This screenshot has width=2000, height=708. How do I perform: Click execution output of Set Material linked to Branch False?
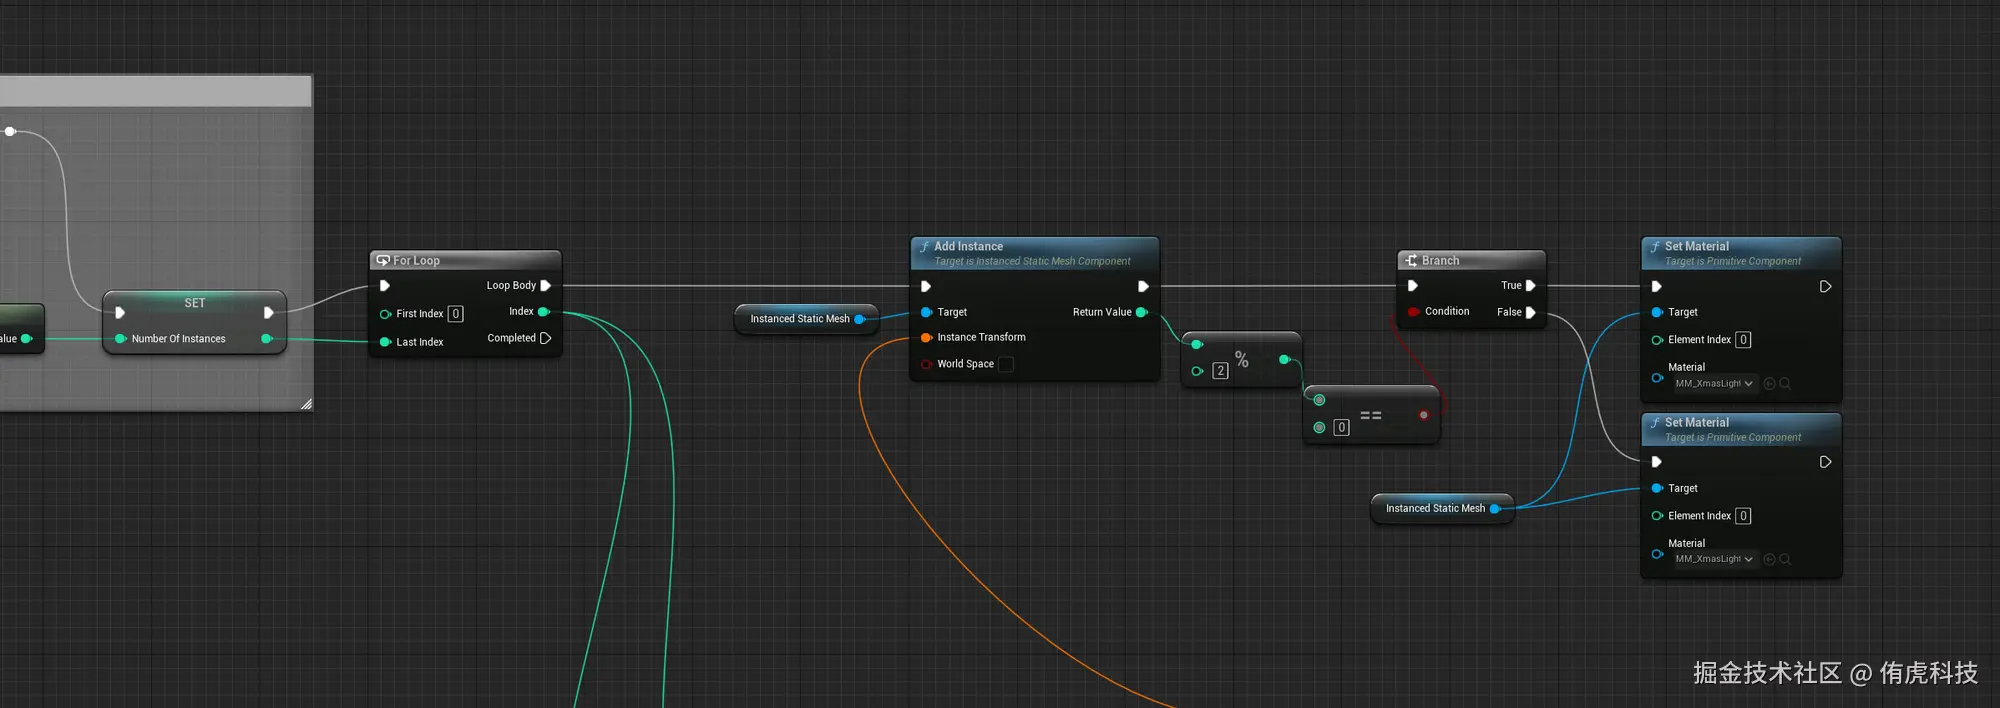pos(1825,462)
